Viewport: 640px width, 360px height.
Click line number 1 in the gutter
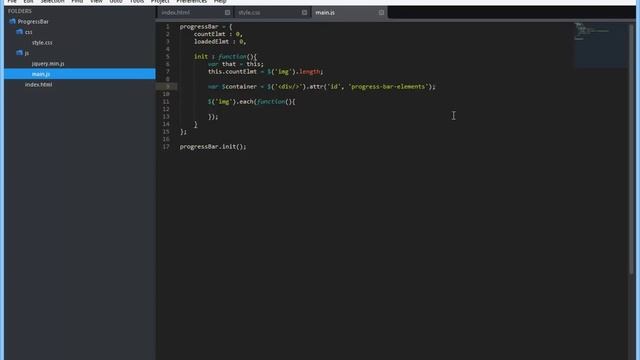[x=168, y=27]
